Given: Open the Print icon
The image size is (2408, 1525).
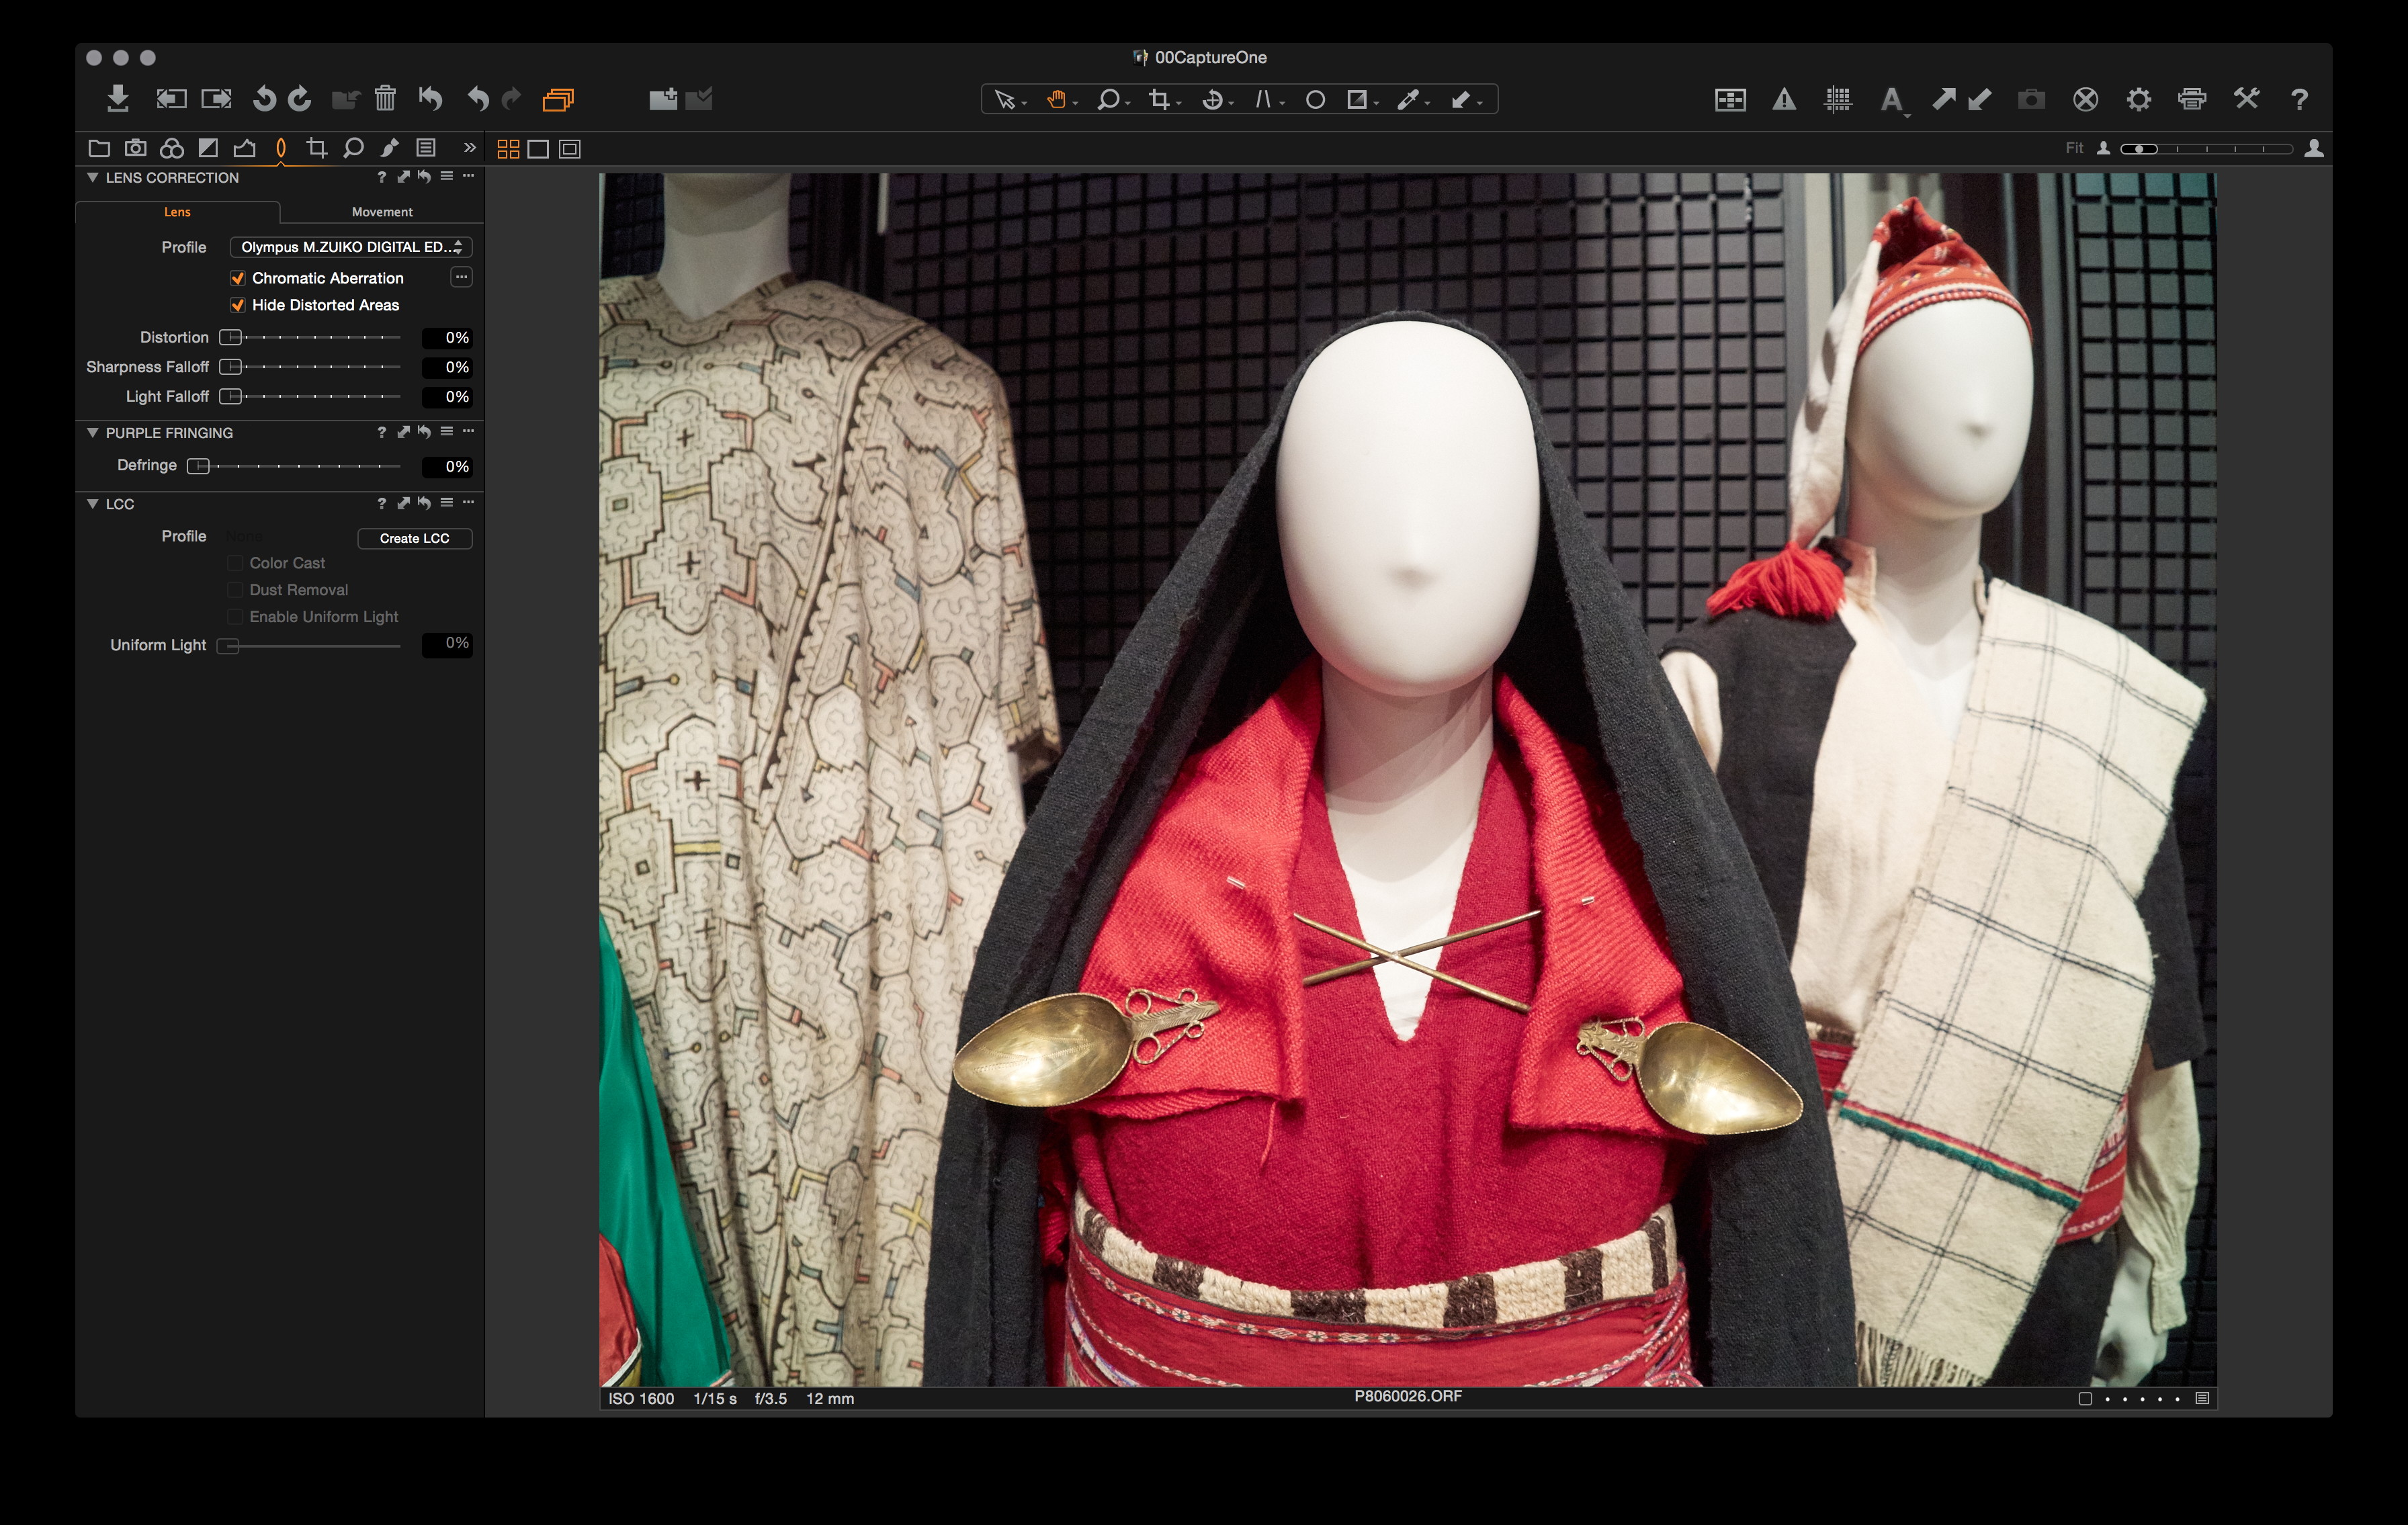Looking at the screenshot, I should (2192, 99).
